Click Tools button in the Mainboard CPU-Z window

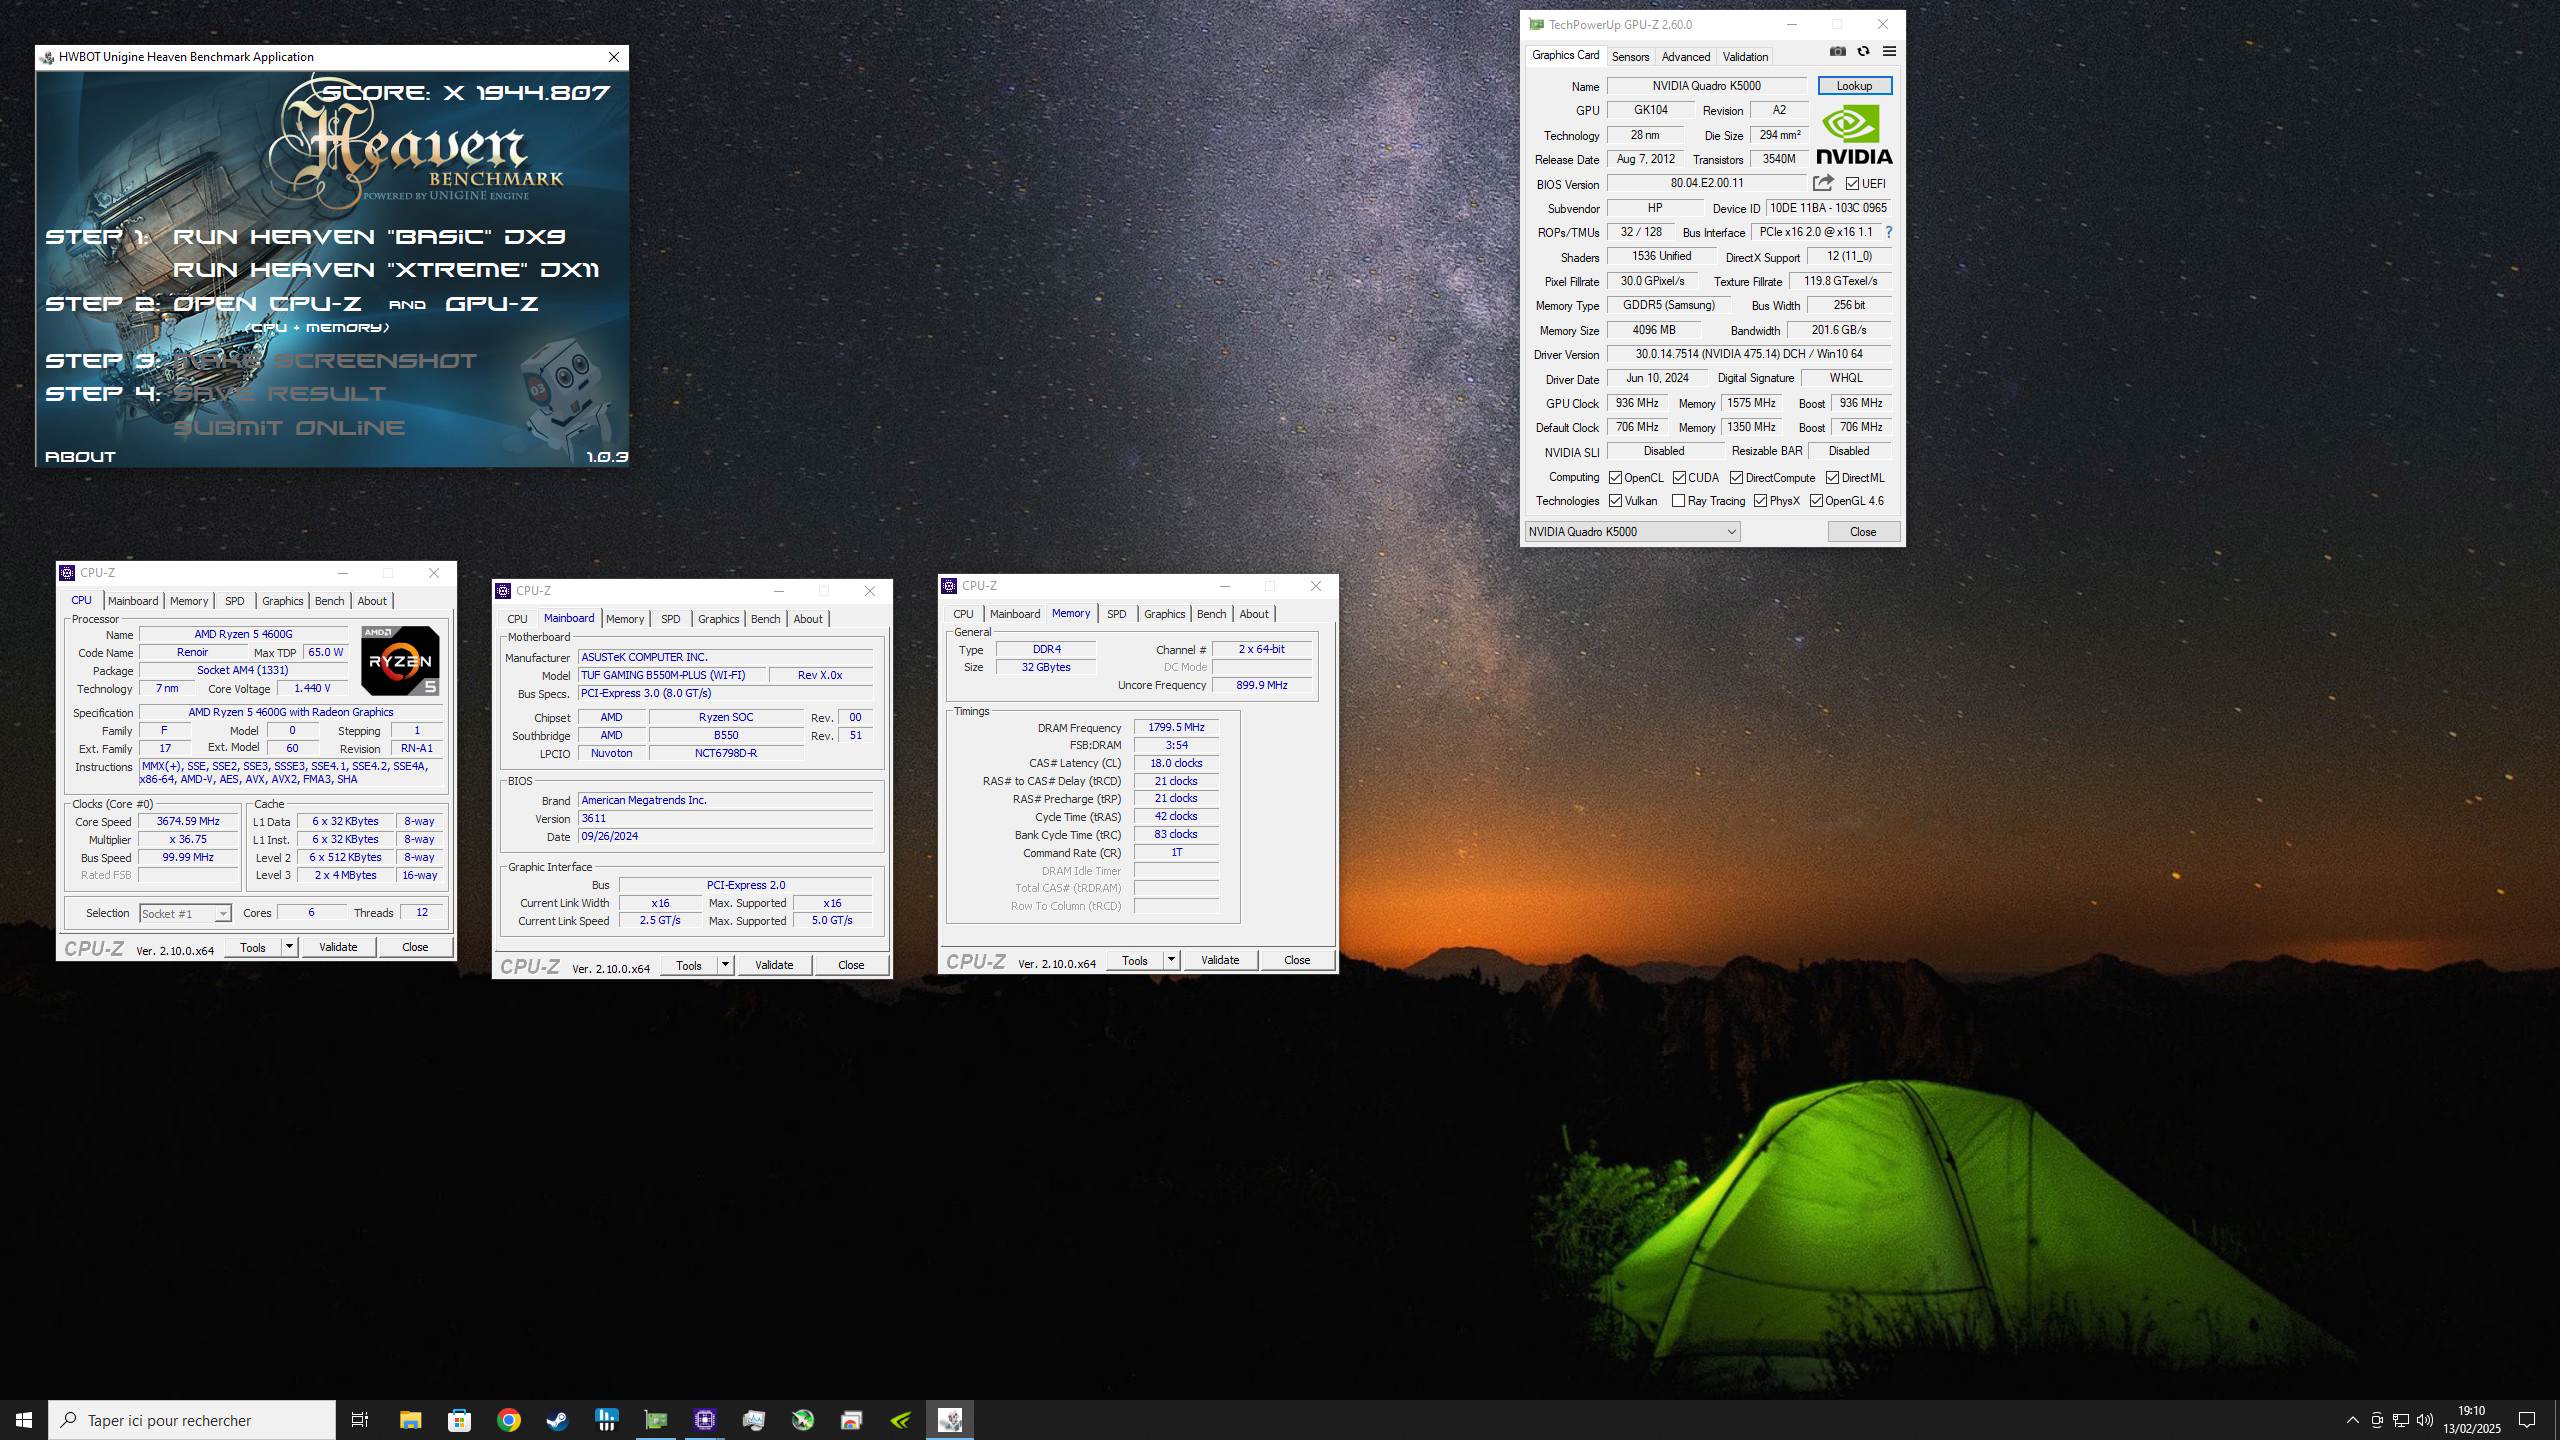[689, 964]
